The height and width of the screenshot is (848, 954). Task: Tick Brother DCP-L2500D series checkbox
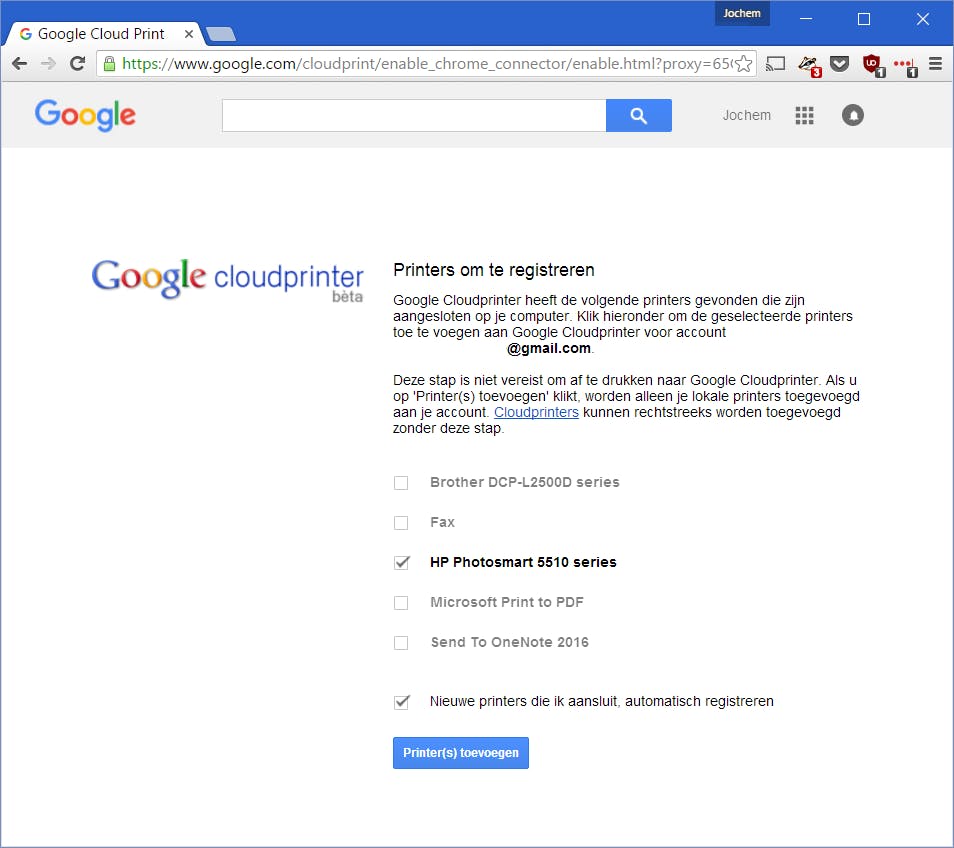pos(401,483)
